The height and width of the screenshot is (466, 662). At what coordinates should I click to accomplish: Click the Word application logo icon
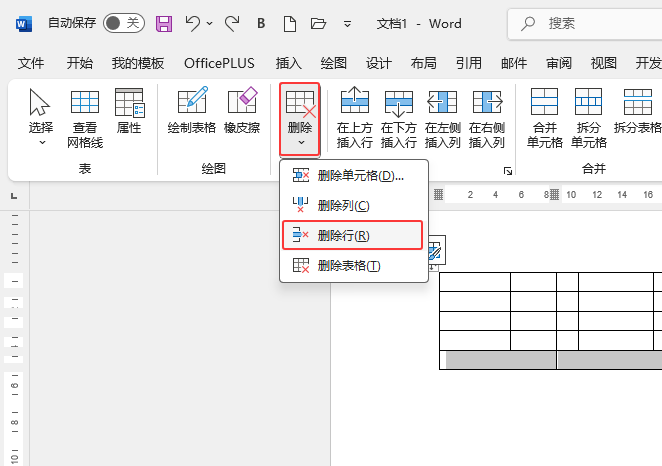tap(24, 24)
